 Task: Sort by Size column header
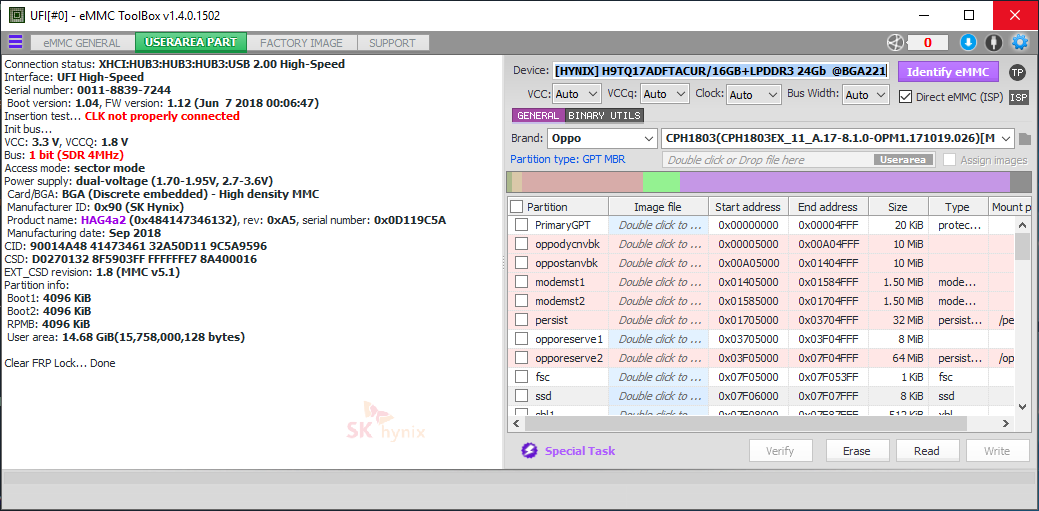[898, 207]
